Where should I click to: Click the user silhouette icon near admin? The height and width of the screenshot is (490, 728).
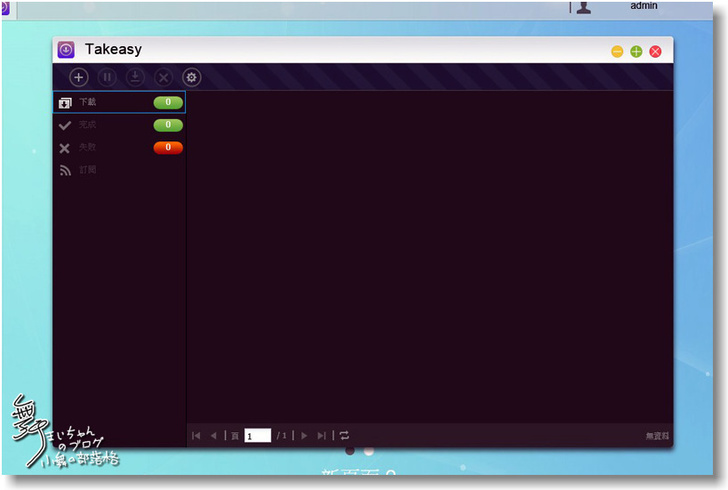click(x=584, y=7)
